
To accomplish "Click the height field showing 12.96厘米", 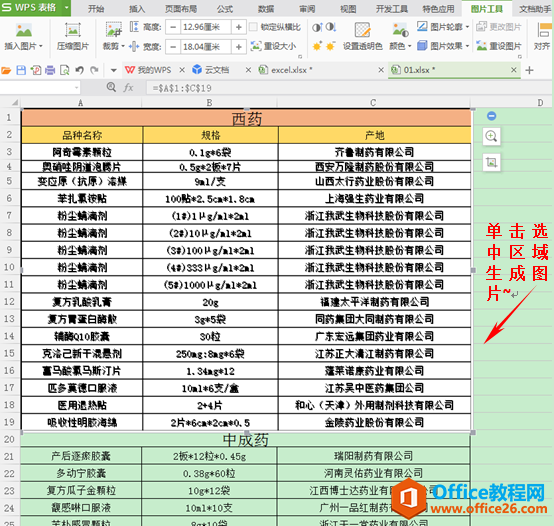I will pos(206,27).
